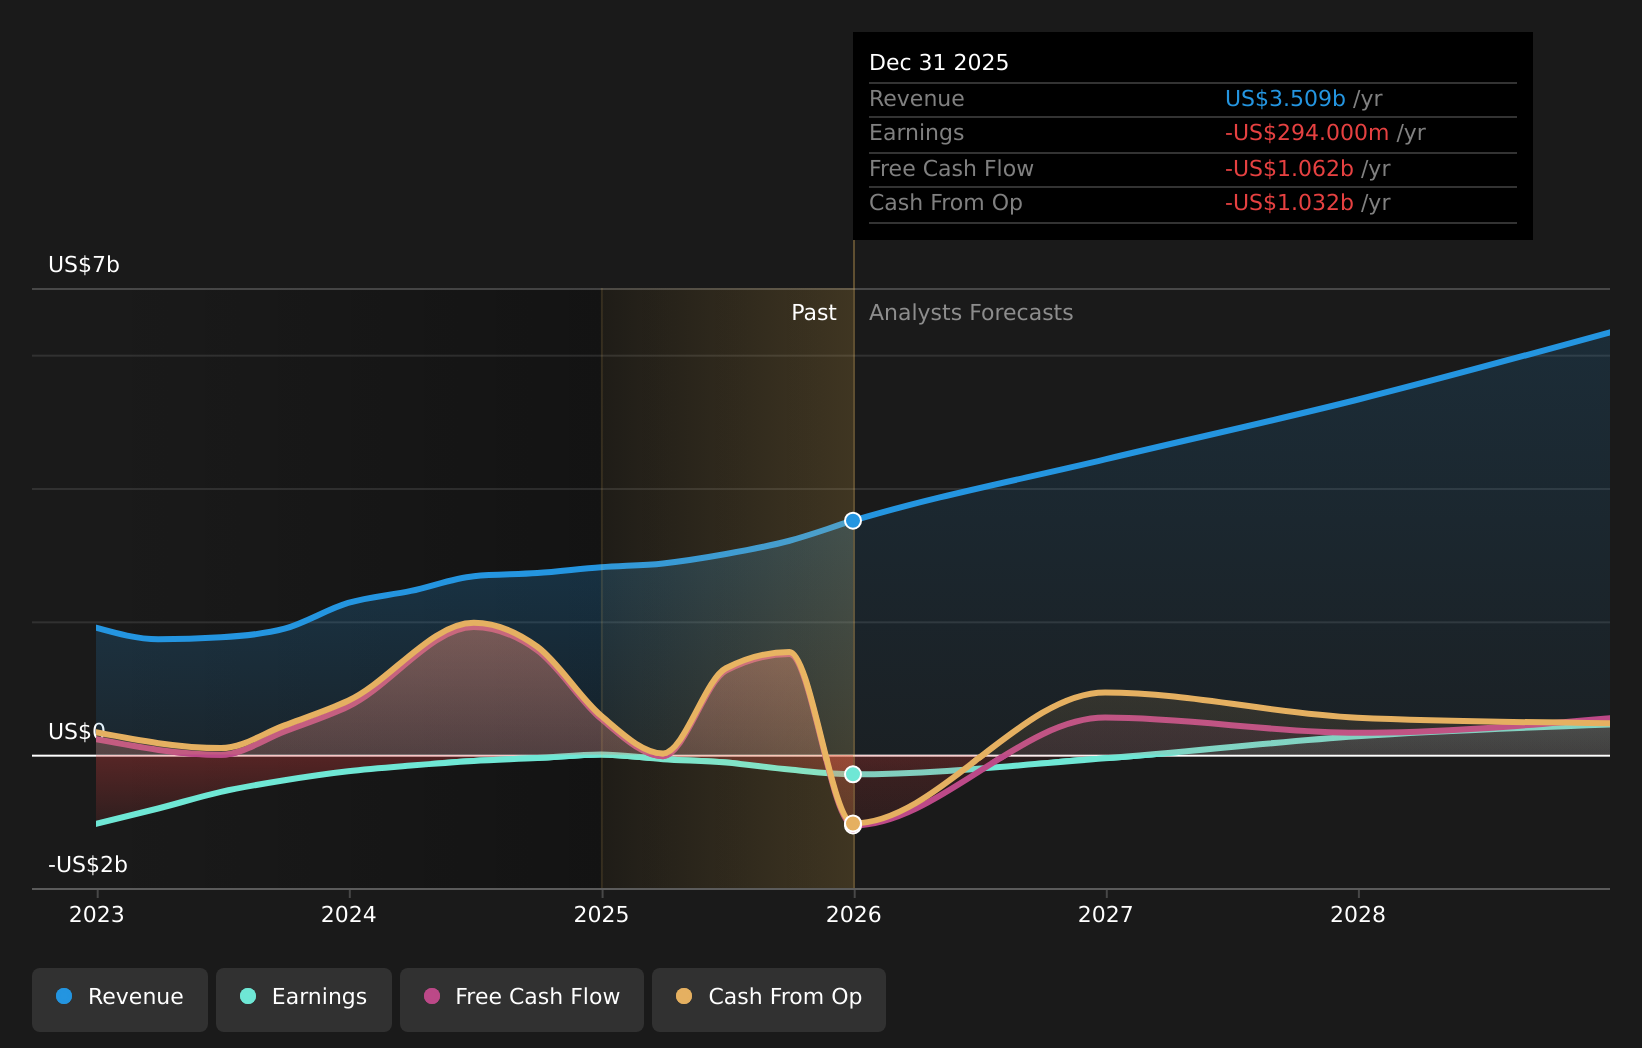Open the Analysts Forecasts section
The image size is (1642, 1048).
click(970, 312)
